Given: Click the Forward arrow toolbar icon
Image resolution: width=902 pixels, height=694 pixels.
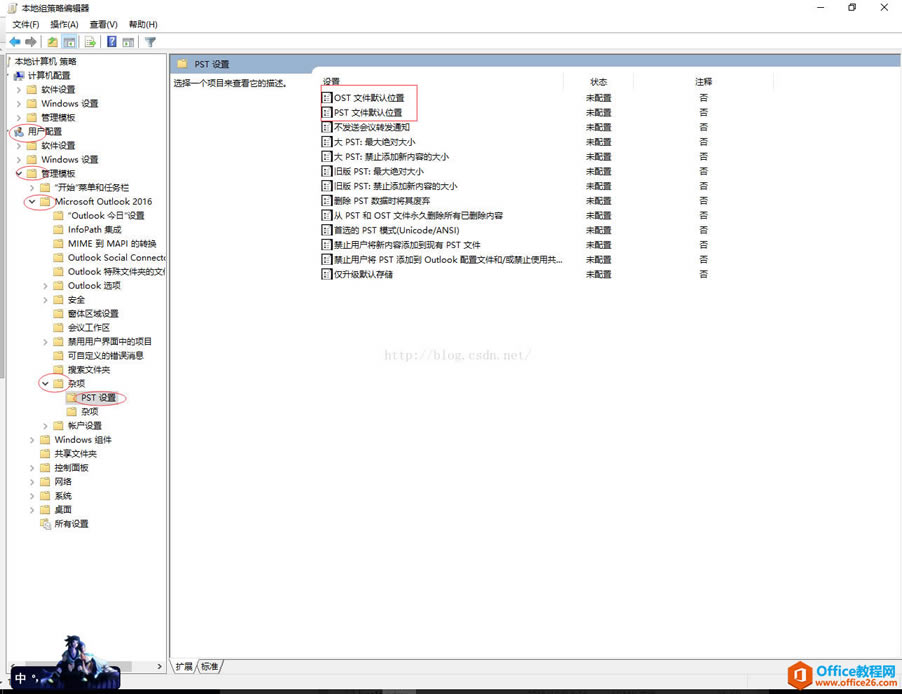Looking at the screenshot, I should tap(31, 42).
